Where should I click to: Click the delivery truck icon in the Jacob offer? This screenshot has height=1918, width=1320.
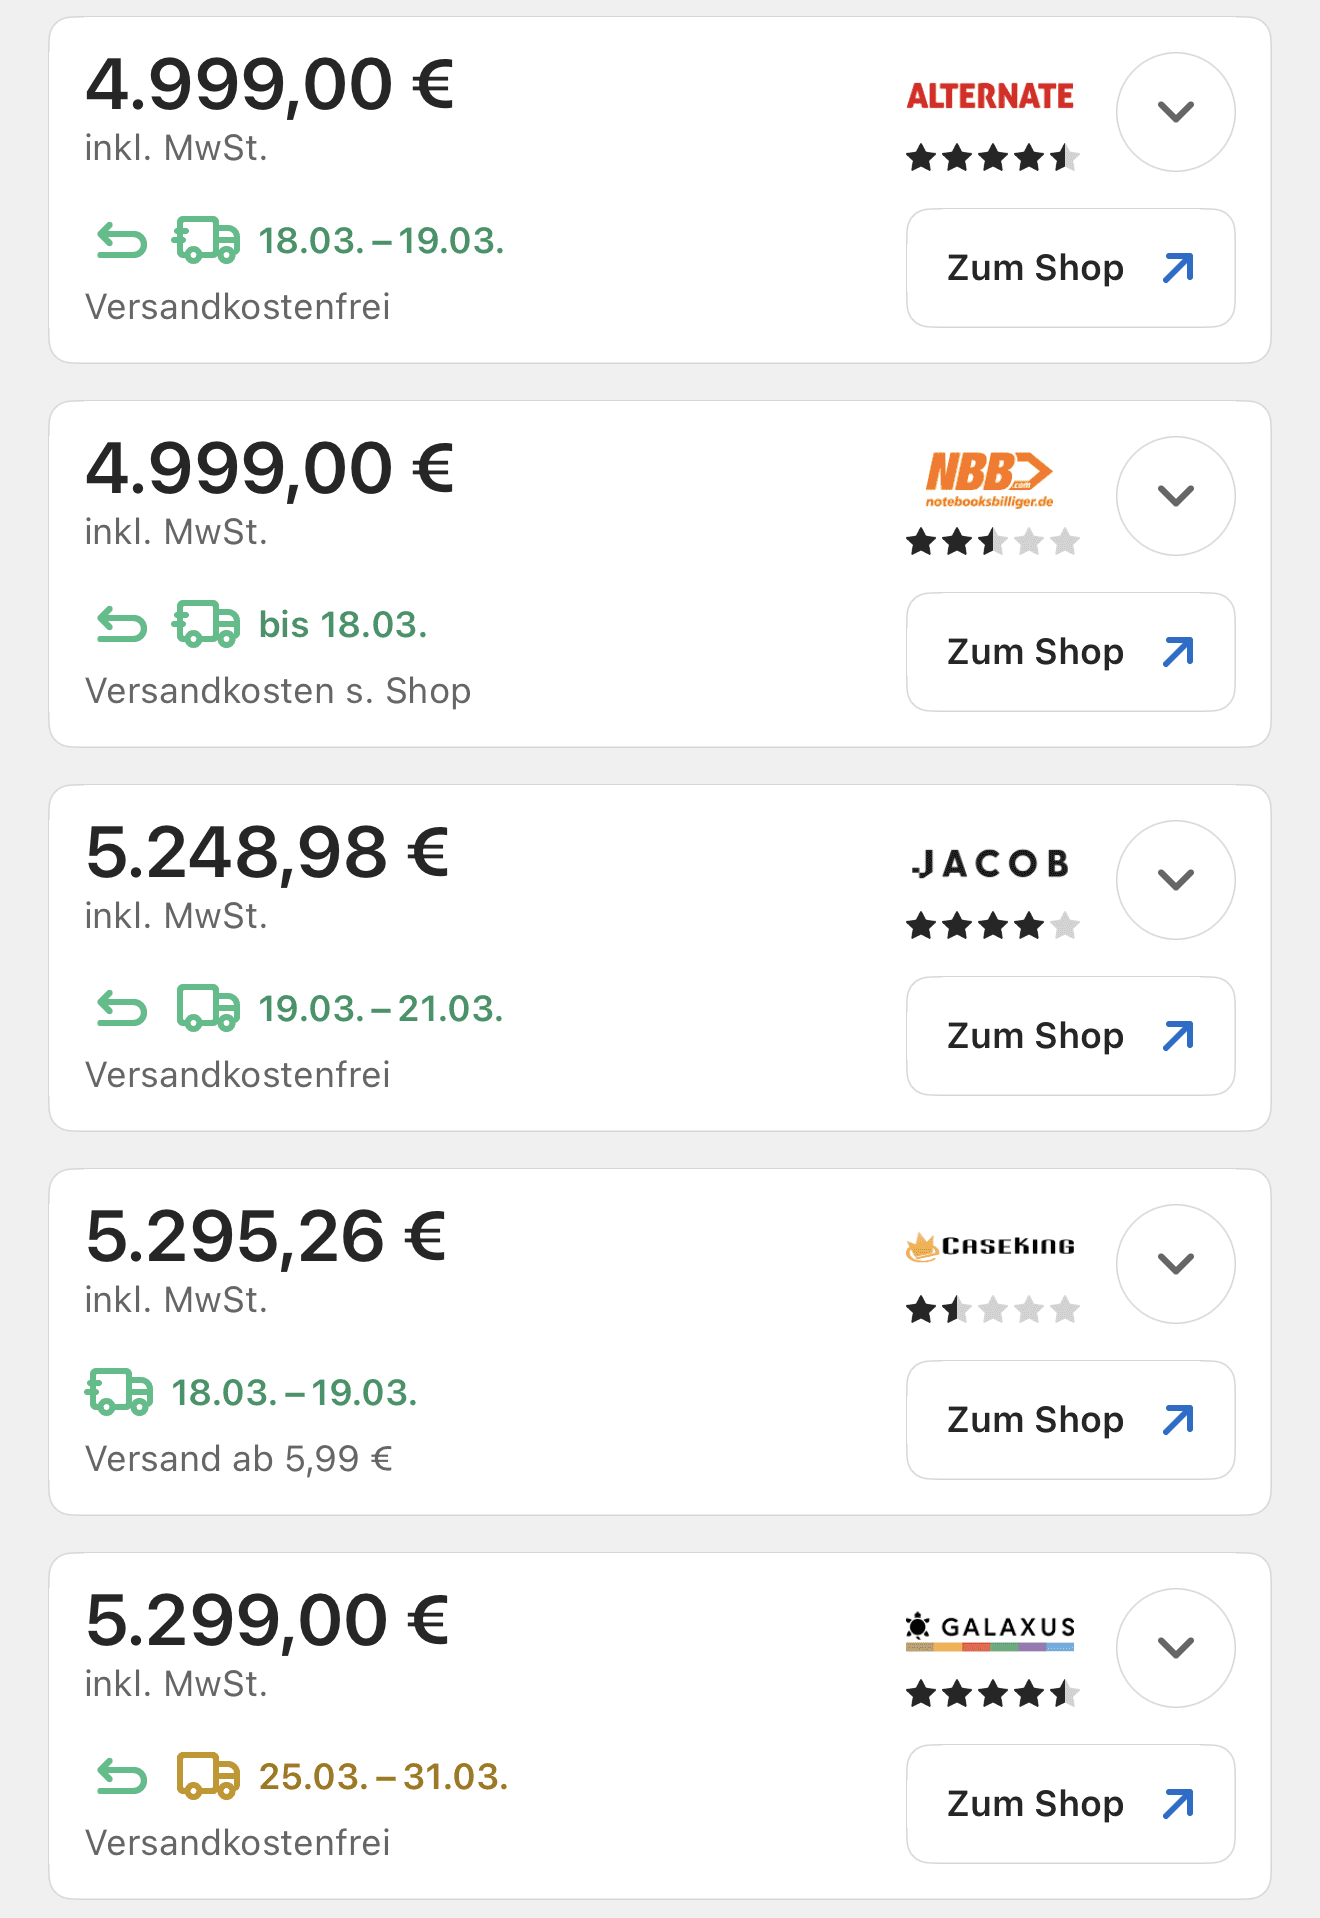point(208,1008)
